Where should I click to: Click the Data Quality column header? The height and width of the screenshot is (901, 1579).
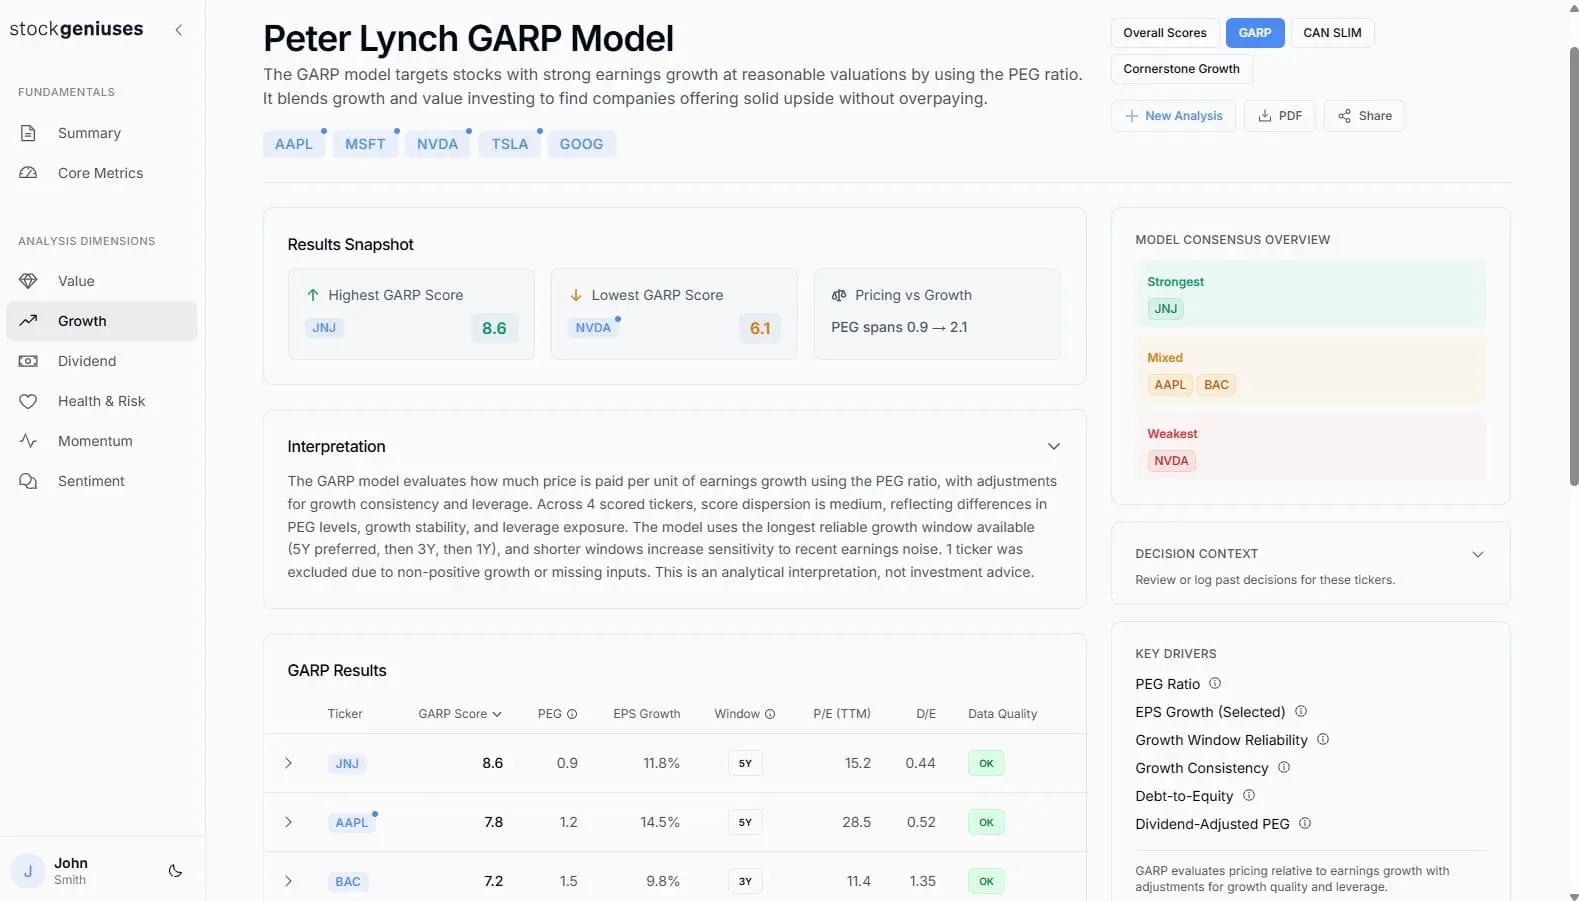coord(1002,714)
